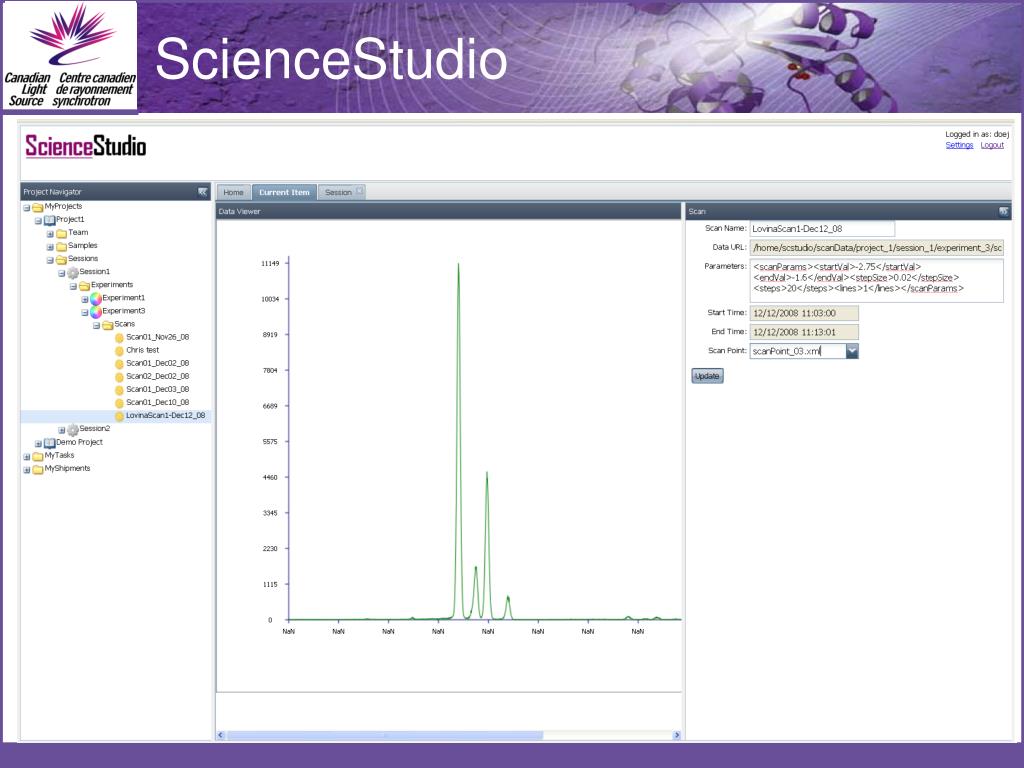The width and height of the screenshot is (1024, 768).
Task: Select Scan01_Dec03_08 in the tree
Action: pyautogui.click(x=157, y=389)
